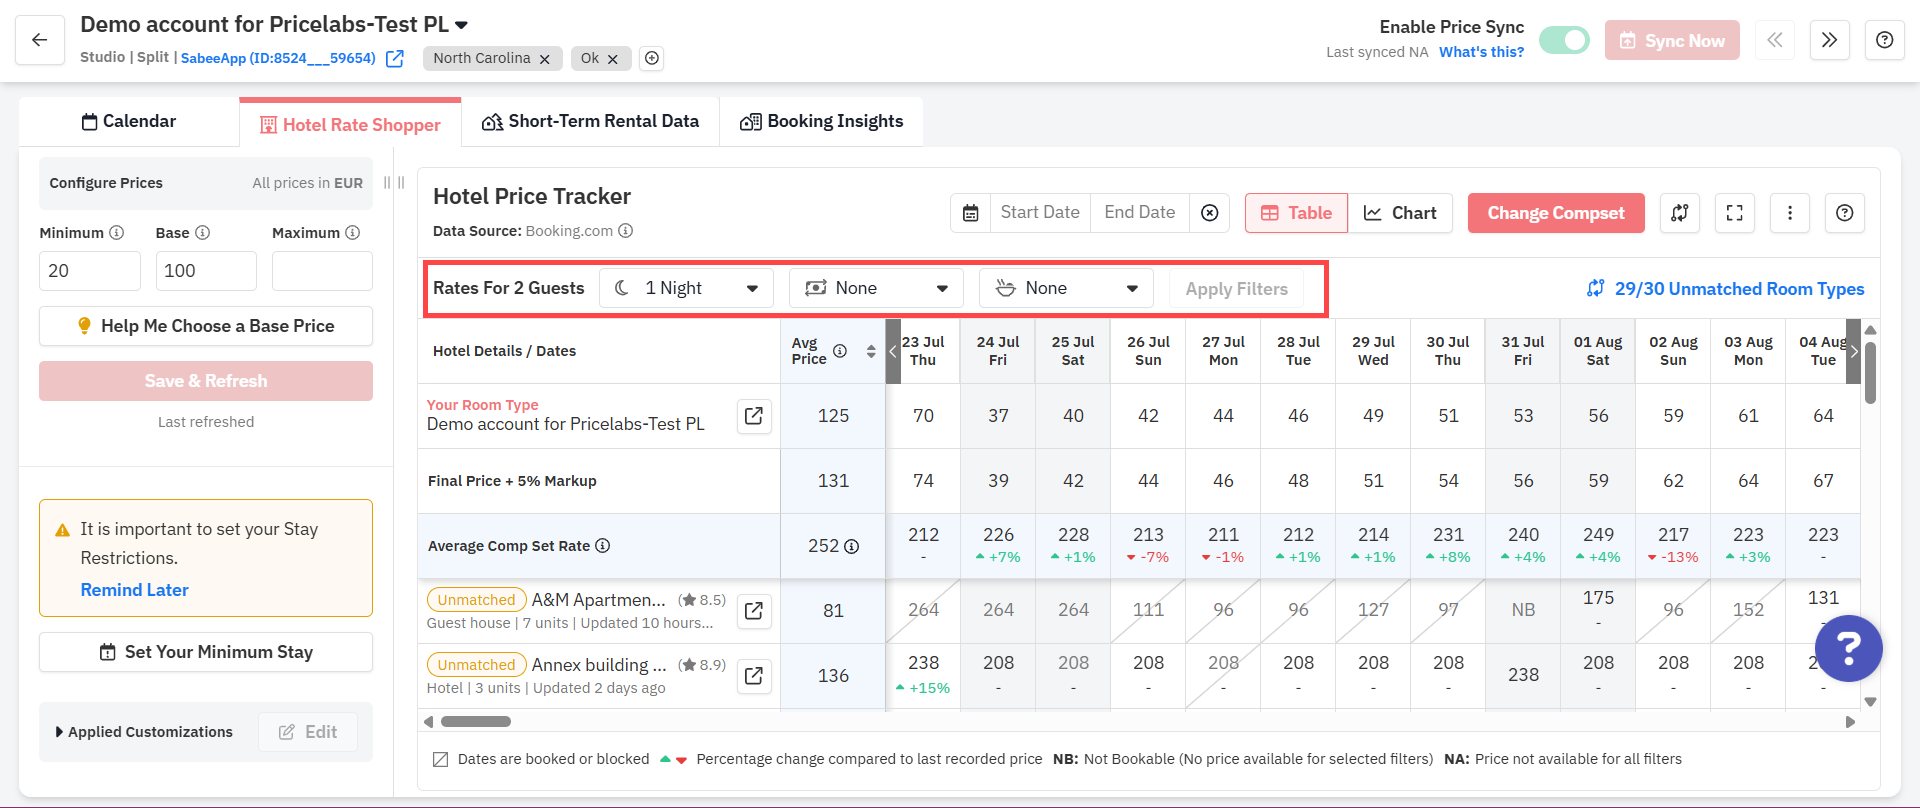Click the Unmatched badge for Annex building
The height and width of the screenshot is (808, 1920).
[476, 665]
